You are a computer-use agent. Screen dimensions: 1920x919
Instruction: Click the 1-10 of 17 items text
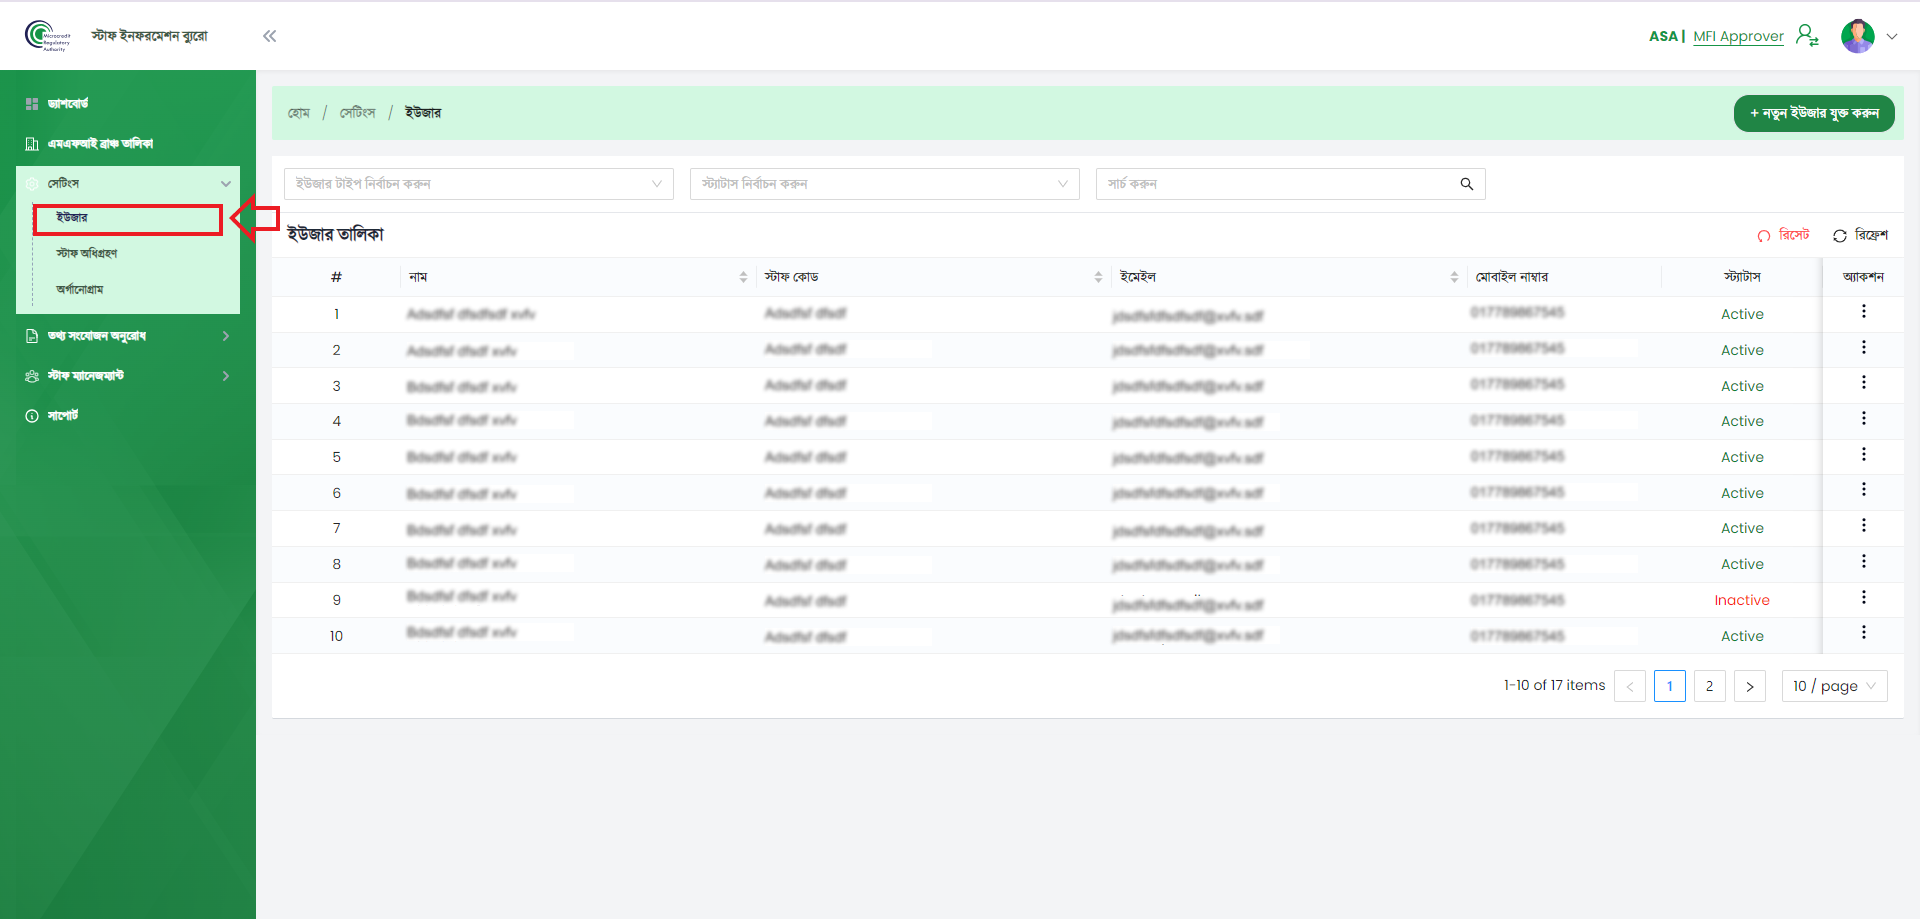pyautogui.click(x=1554, y=685)
